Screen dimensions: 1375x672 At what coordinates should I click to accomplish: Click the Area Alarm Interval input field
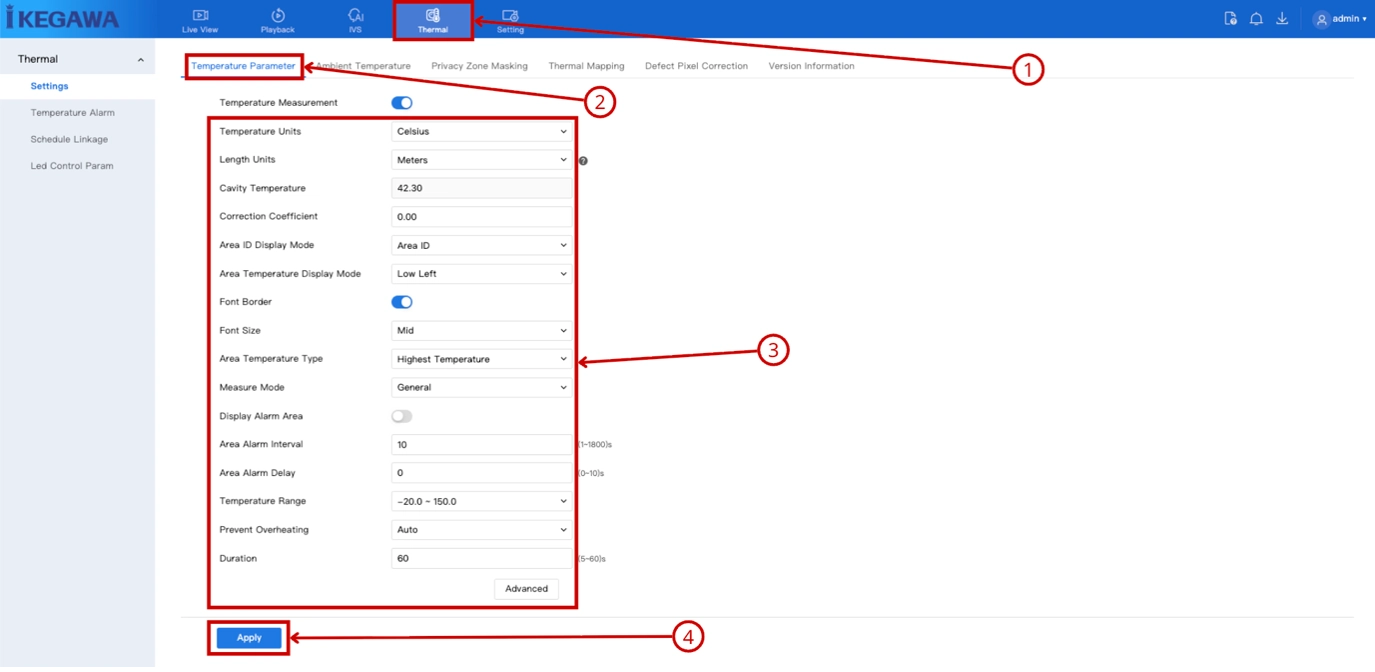[482, 444]
